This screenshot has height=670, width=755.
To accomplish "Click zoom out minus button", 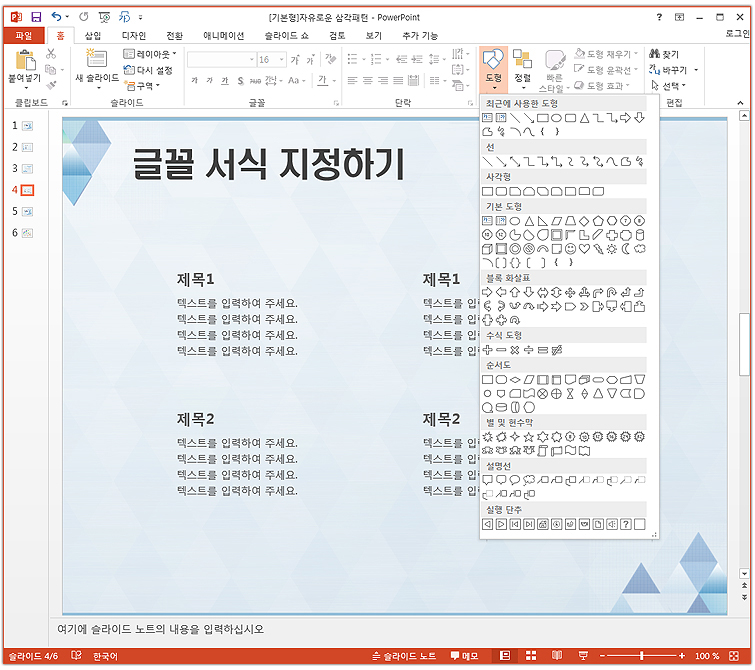I will point(602,656).
